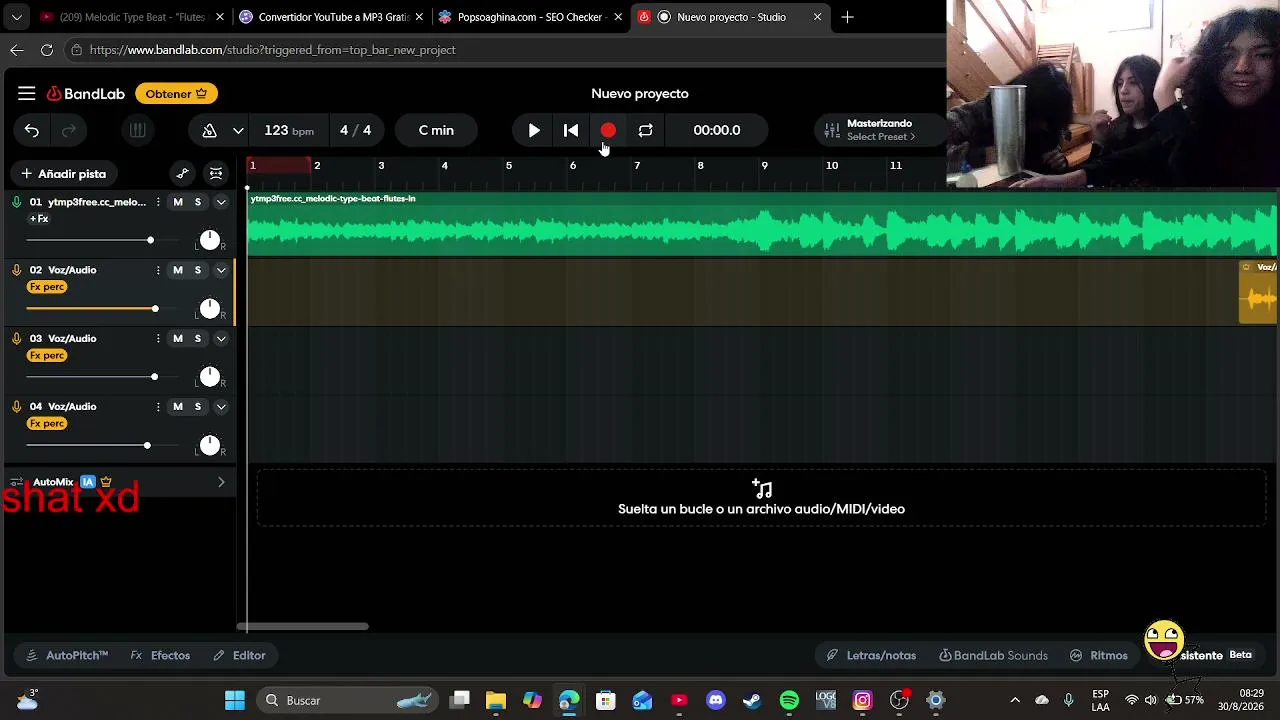The height and width of the screenshot is (720, 1280).
Task: Click bar 5 on the timeline ruler
Action: pyautogui.click(x=508, y=165)
